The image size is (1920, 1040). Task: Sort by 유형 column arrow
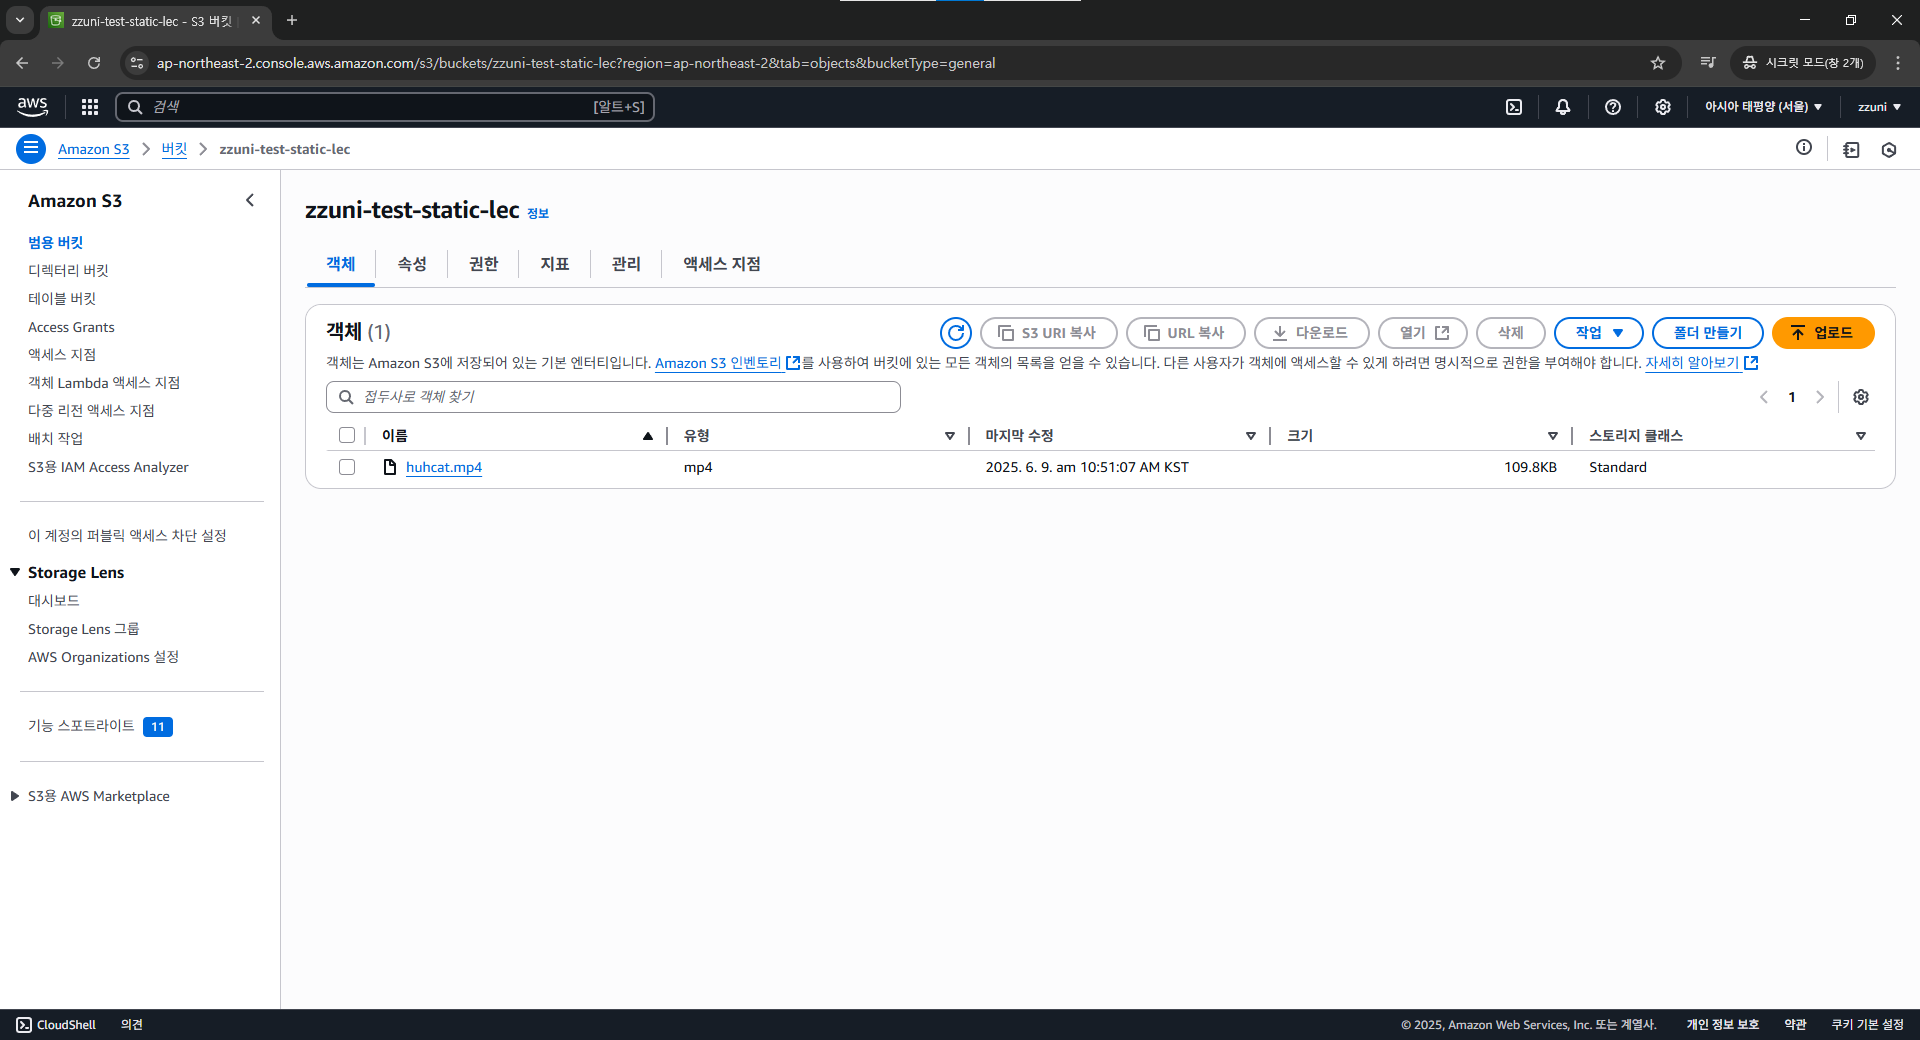tap(950, 436)
